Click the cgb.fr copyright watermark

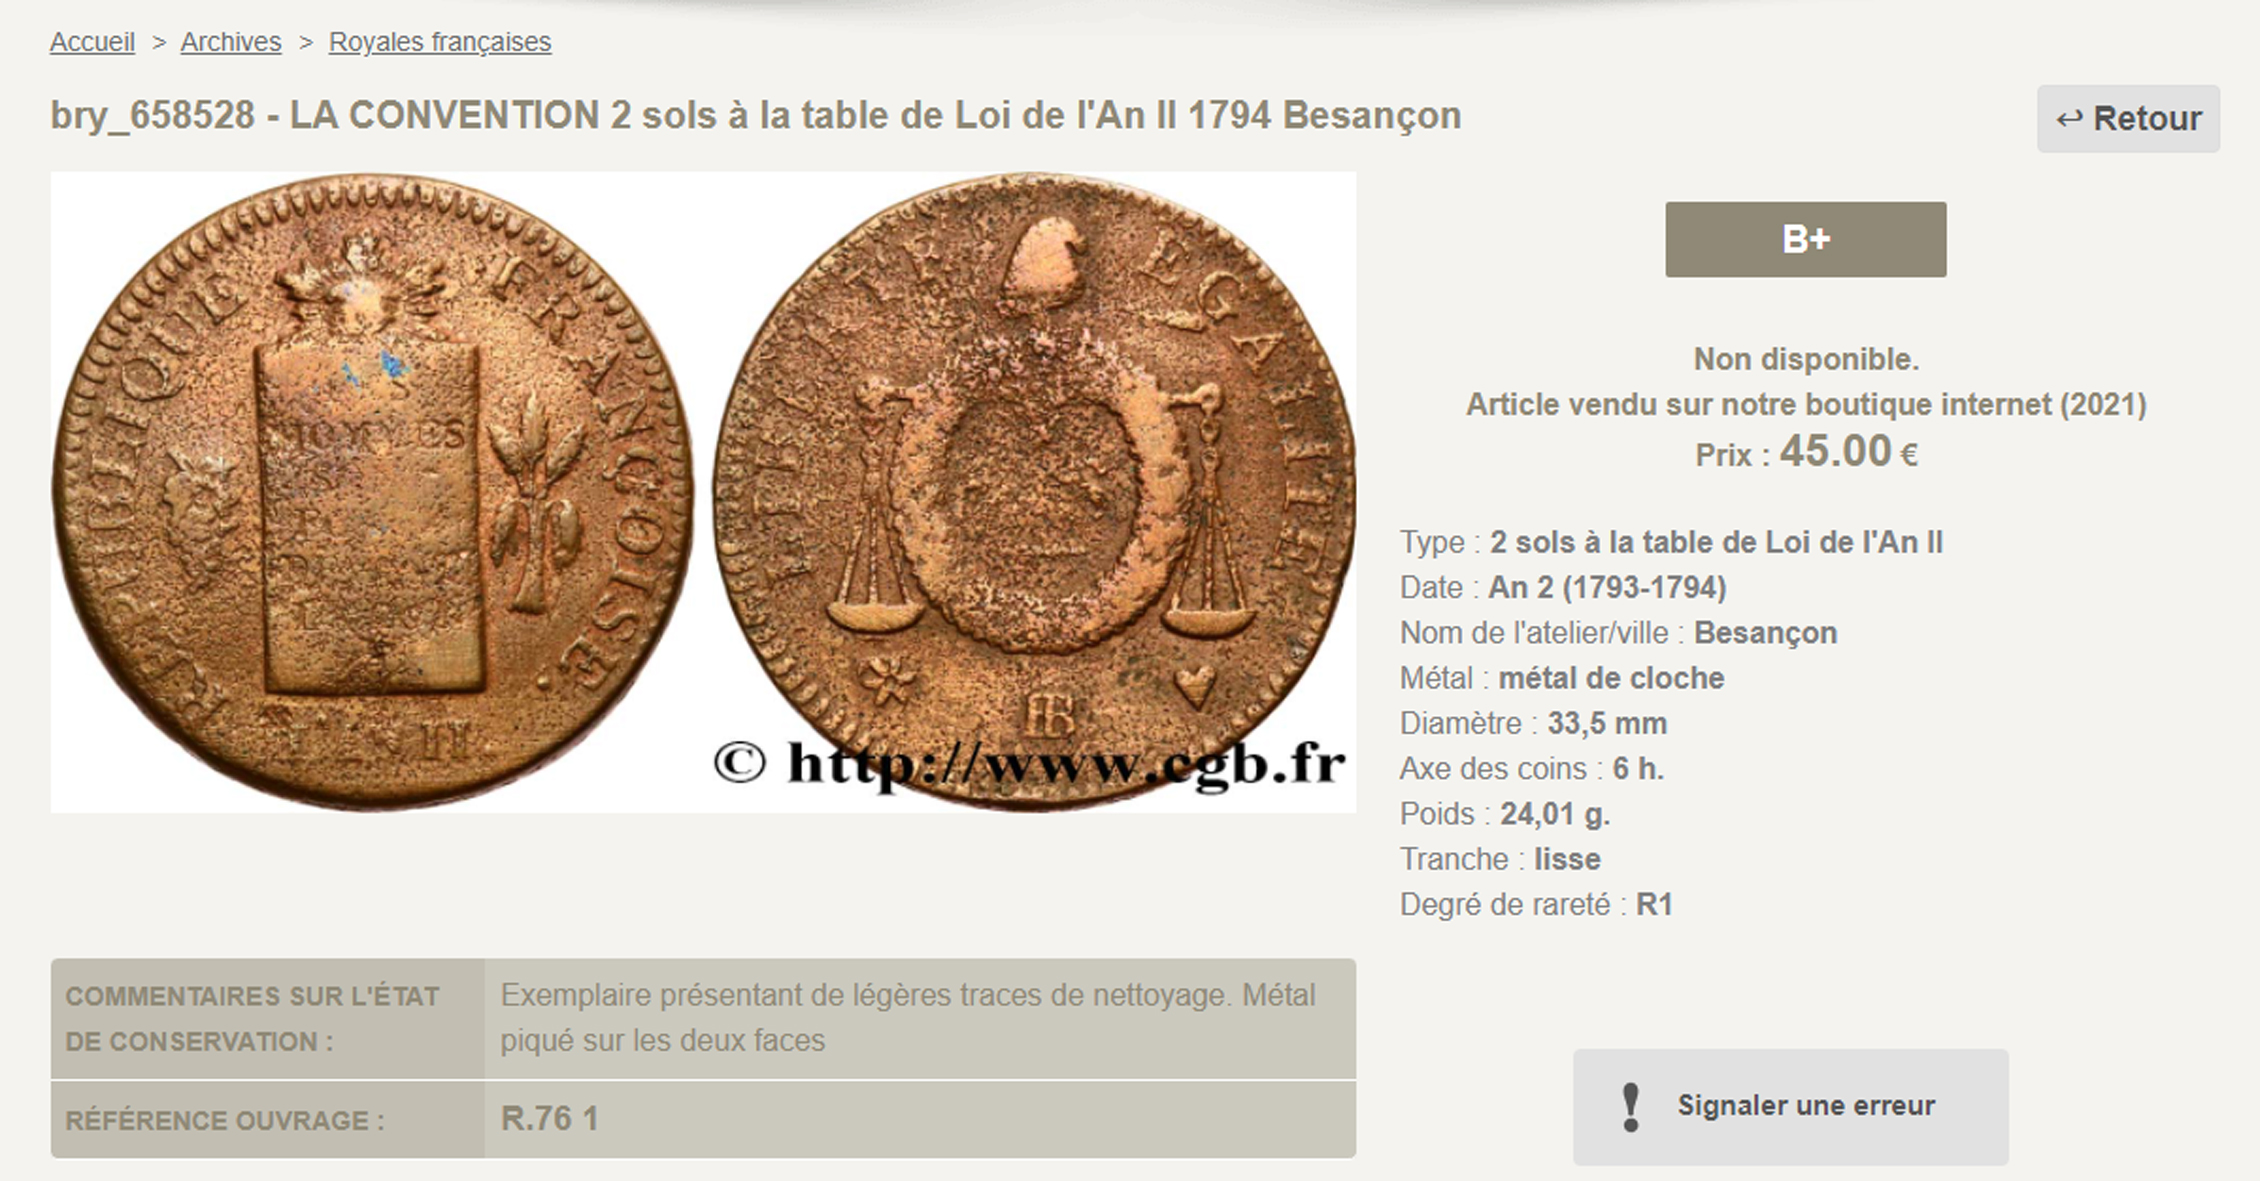point(1030,764)
